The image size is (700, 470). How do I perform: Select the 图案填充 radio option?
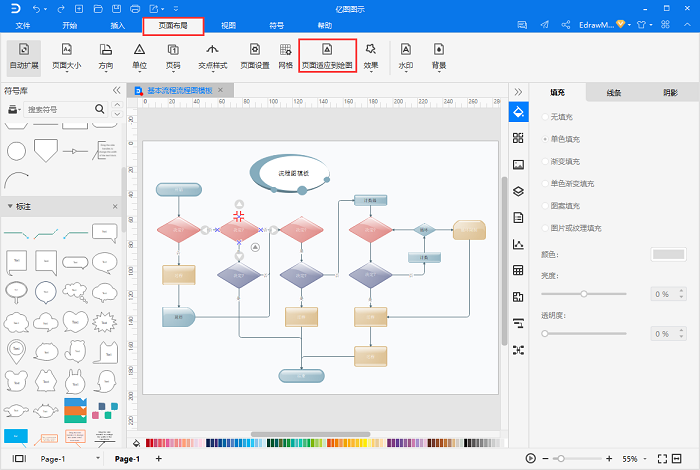point(545,206)
